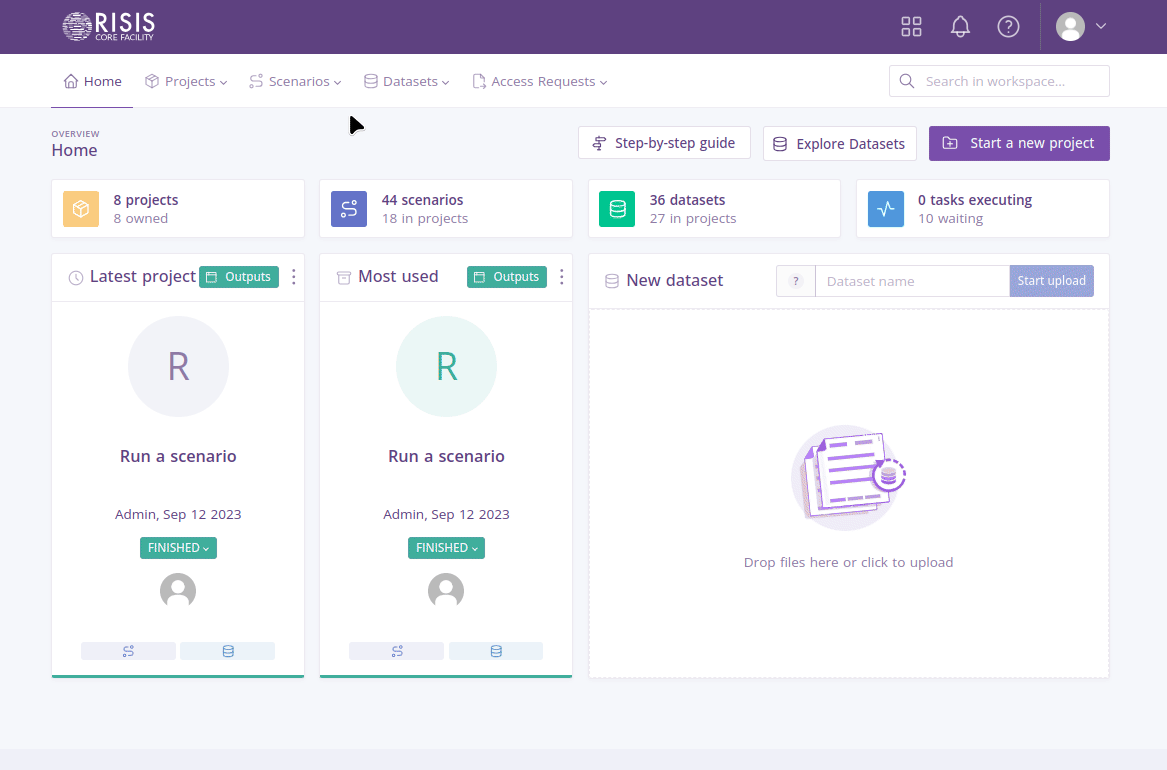The width and height of the screenshot is (1167, 770).
Task: Open the Most used card three-dot menu
Action: [561, 277]
